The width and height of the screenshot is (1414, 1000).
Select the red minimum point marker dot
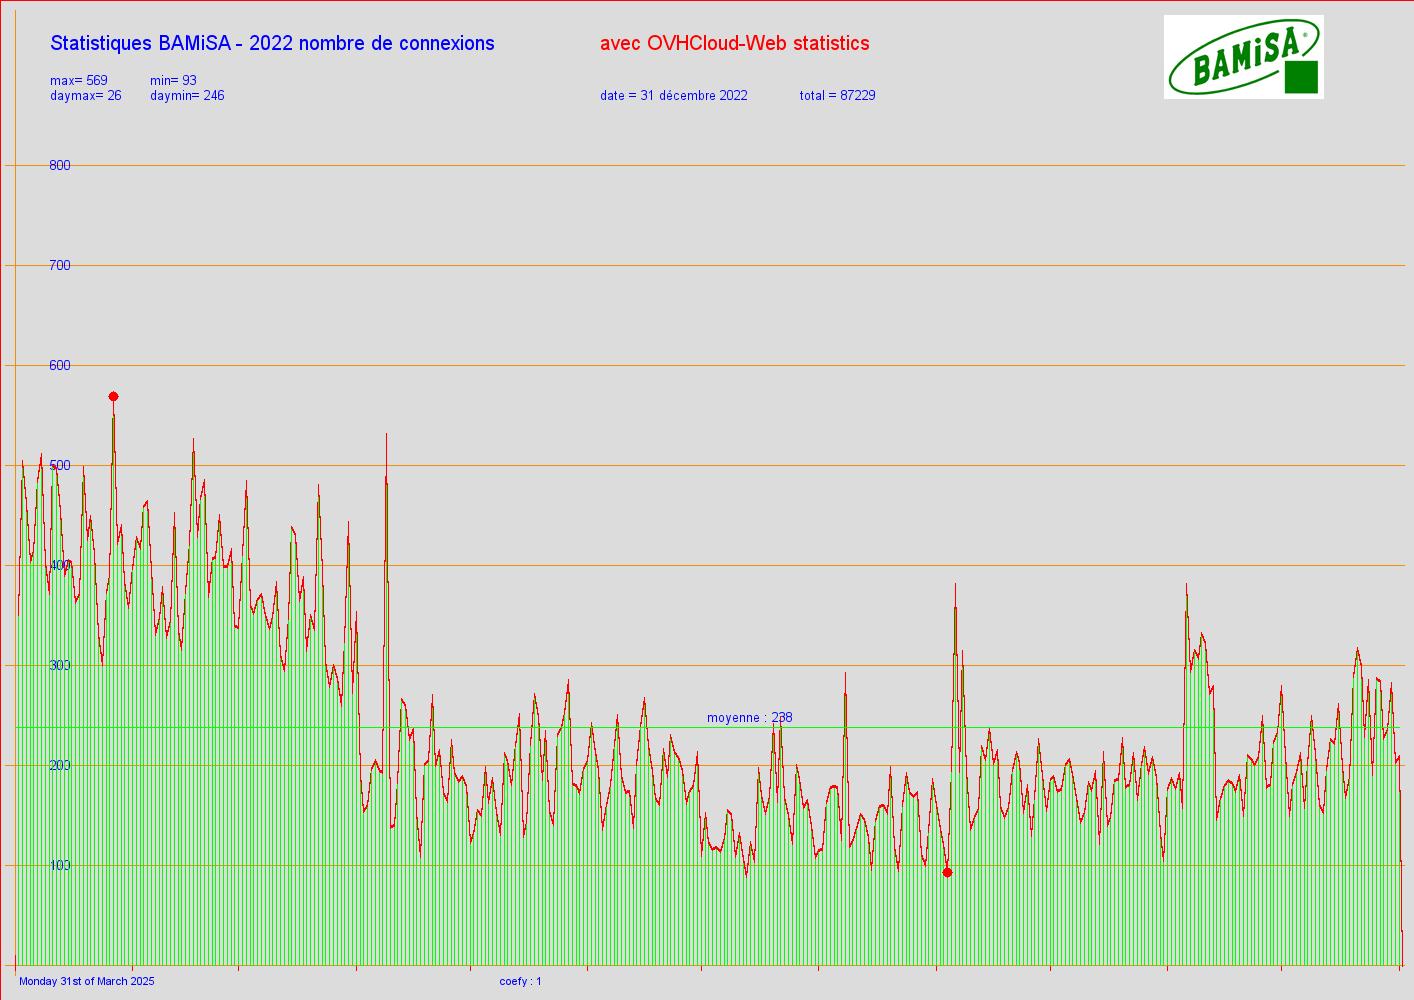pyautogui.click(x=947, y=872)
